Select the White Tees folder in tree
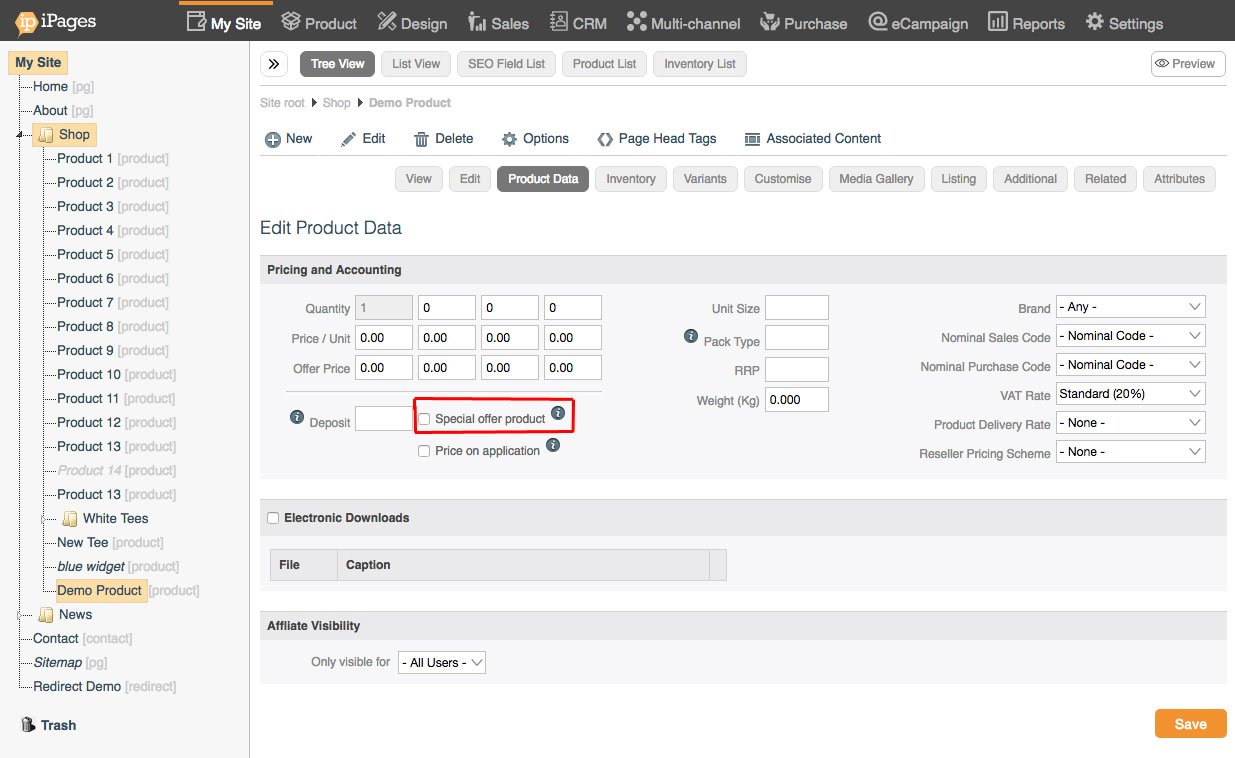The height and width of the screenshot is (758, 1235). pos(105,518)
